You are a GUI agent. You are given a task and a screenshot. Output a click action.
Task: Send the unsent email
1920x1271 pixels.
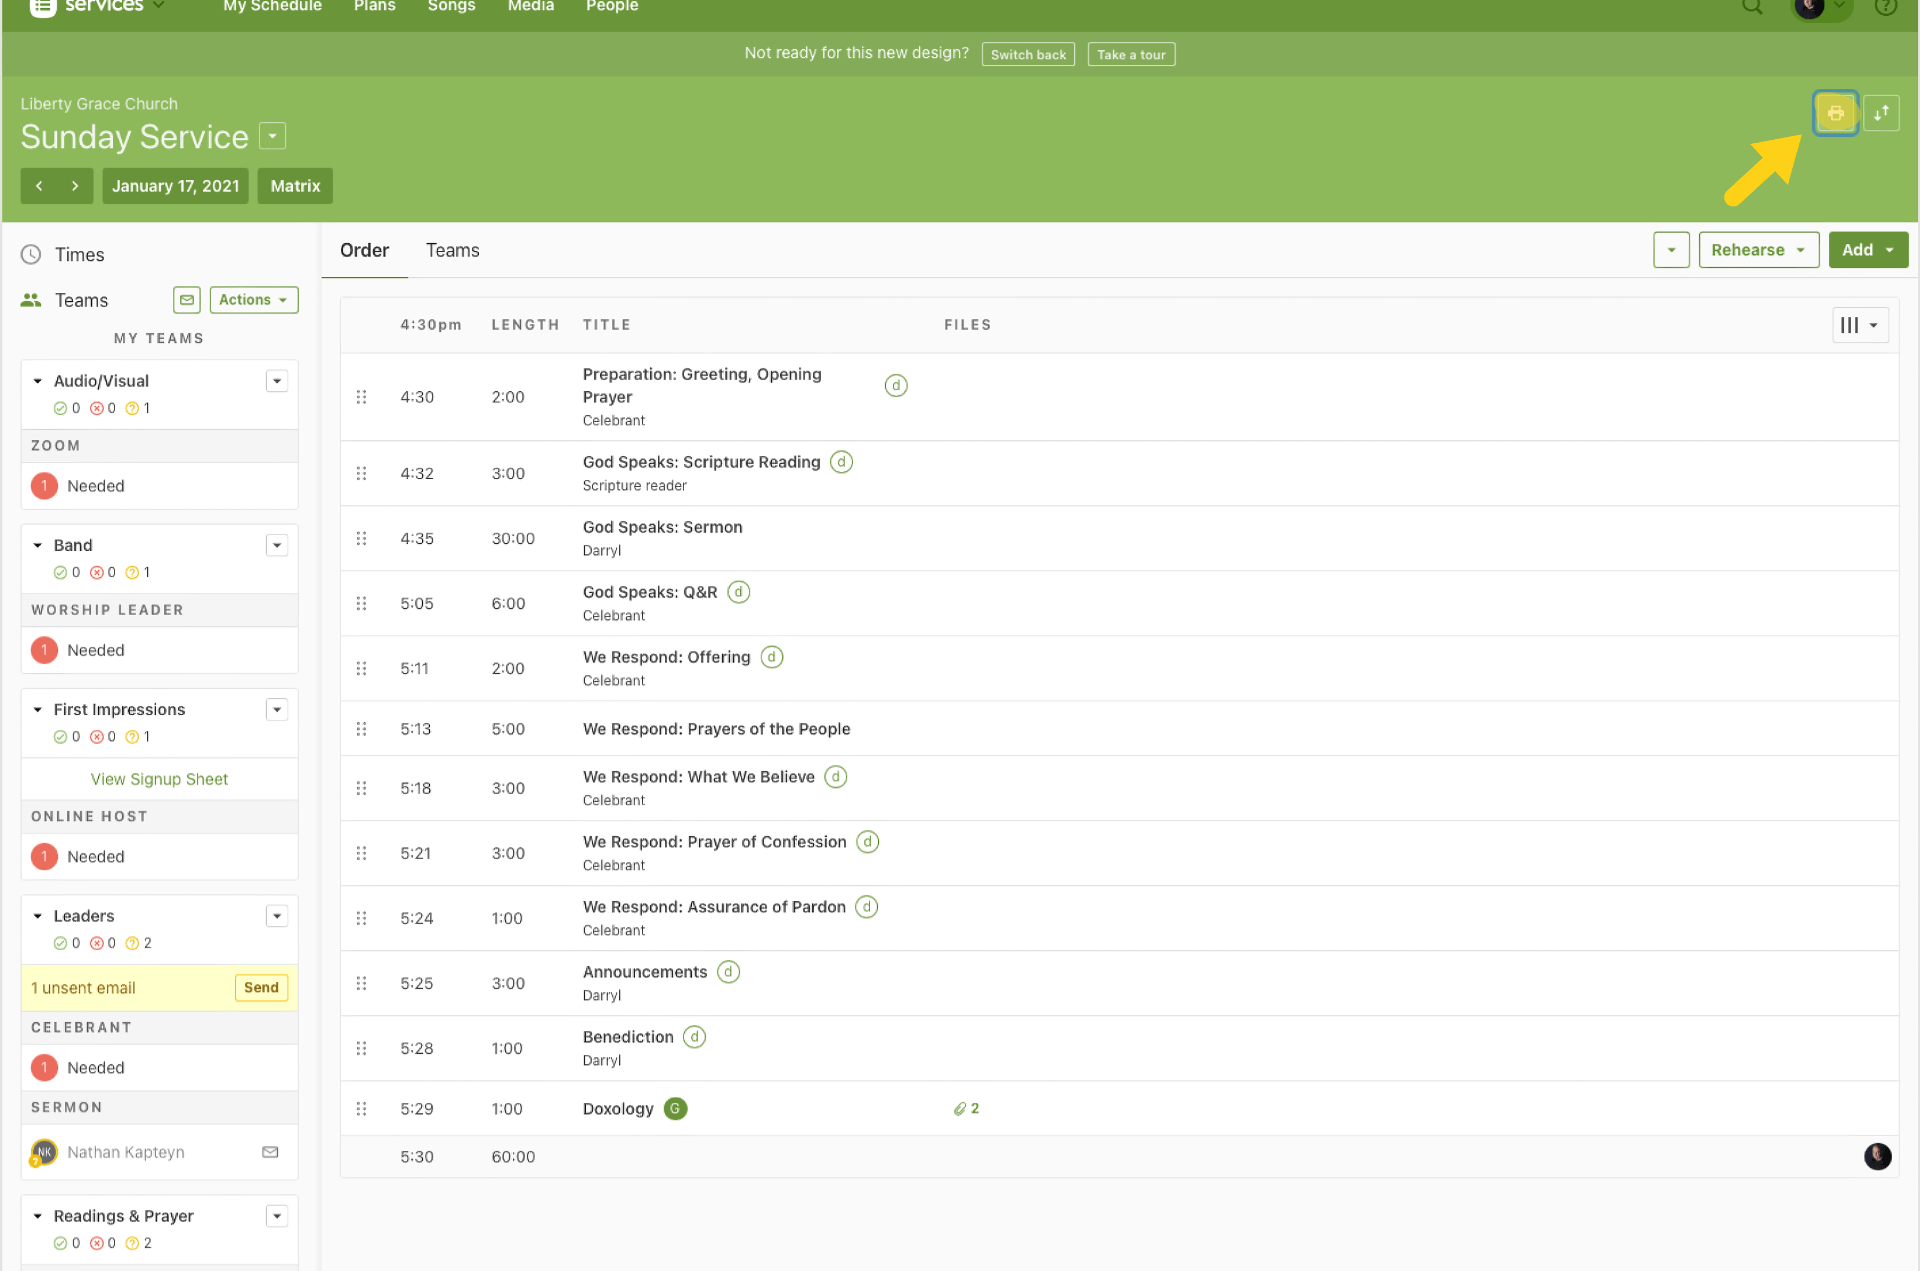[x=261, y=988]
